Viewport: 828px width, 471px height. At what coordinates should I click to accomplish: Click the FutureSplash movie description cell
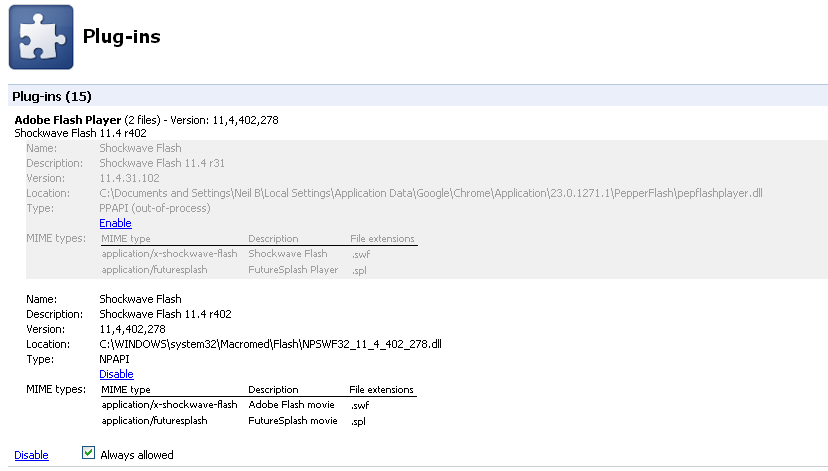coord(292,421)
